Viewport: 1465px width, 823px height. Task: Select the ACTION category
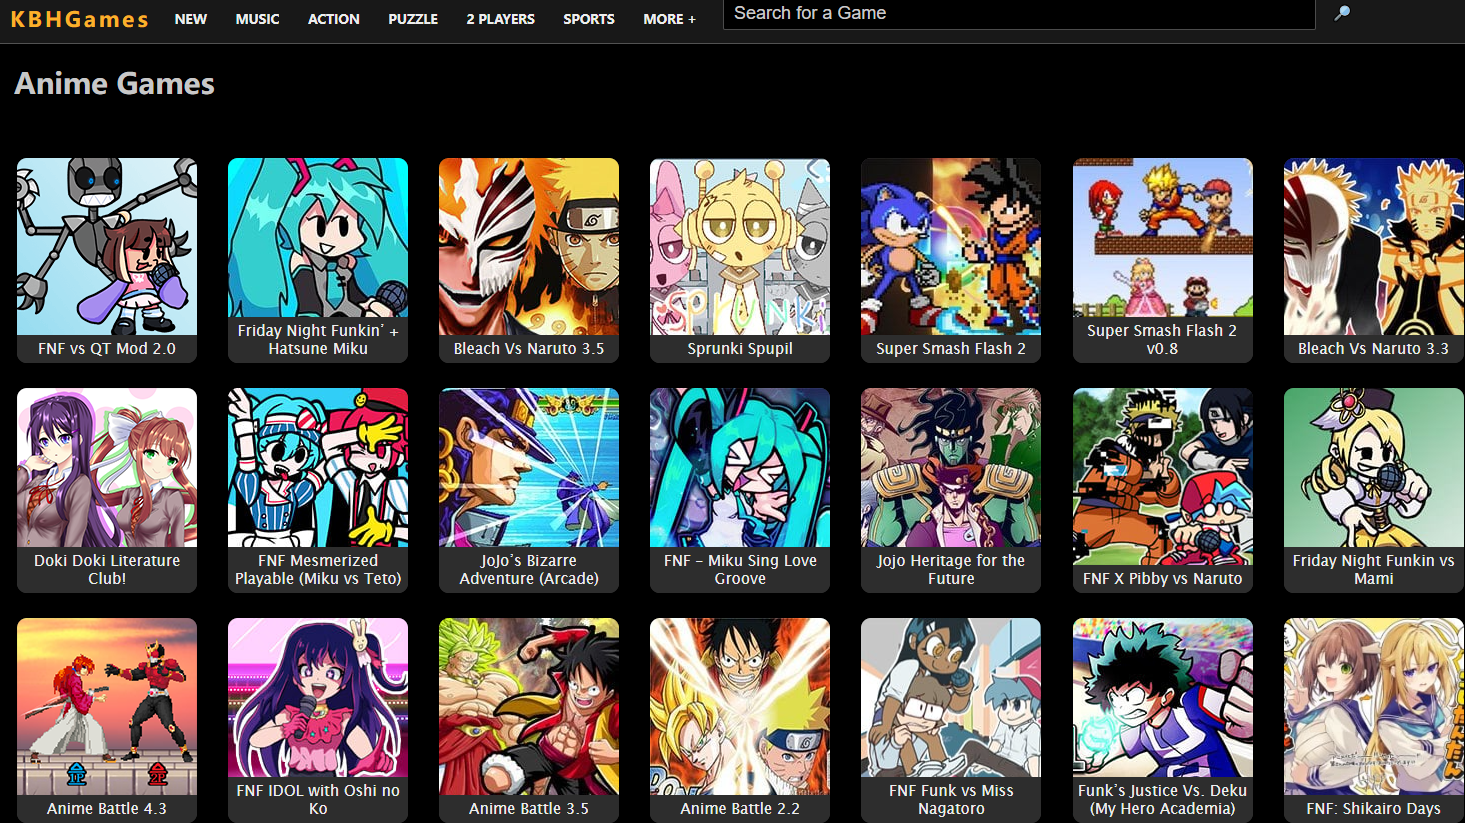coord(333,19)
